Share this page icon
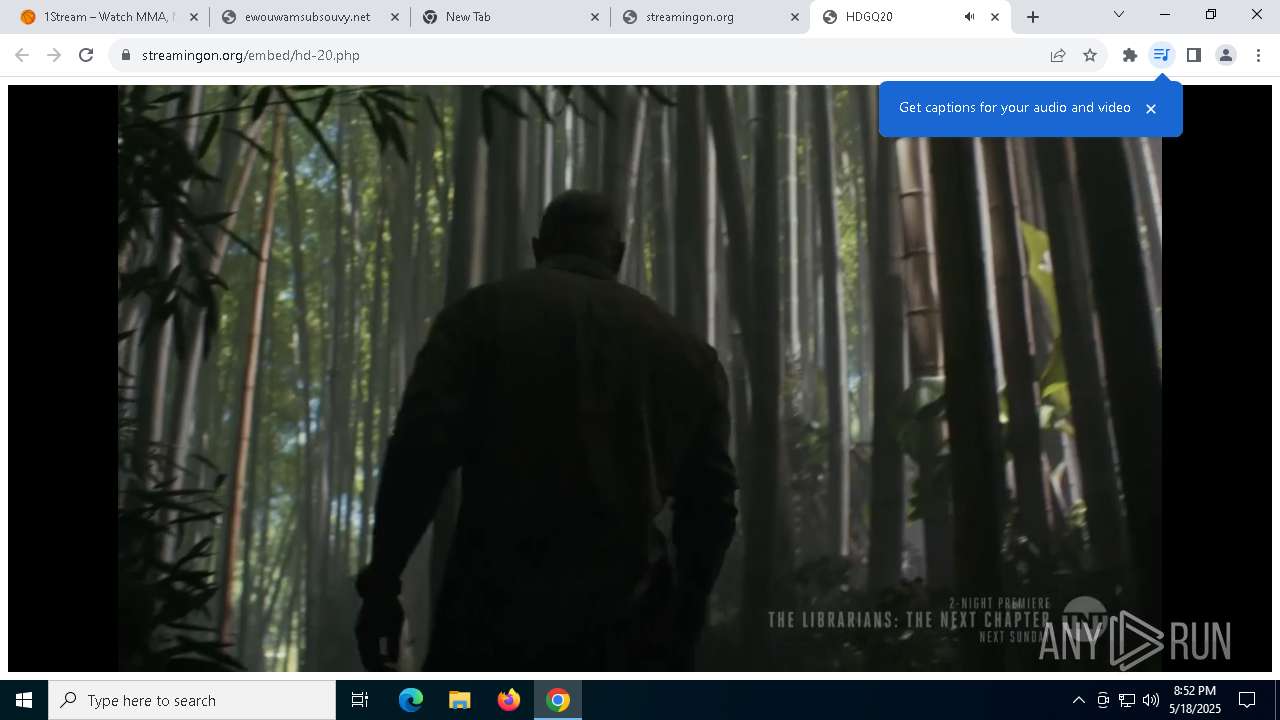Image resolution: width=1280 pixels, height=720 pixels. tap(1058, 55)
